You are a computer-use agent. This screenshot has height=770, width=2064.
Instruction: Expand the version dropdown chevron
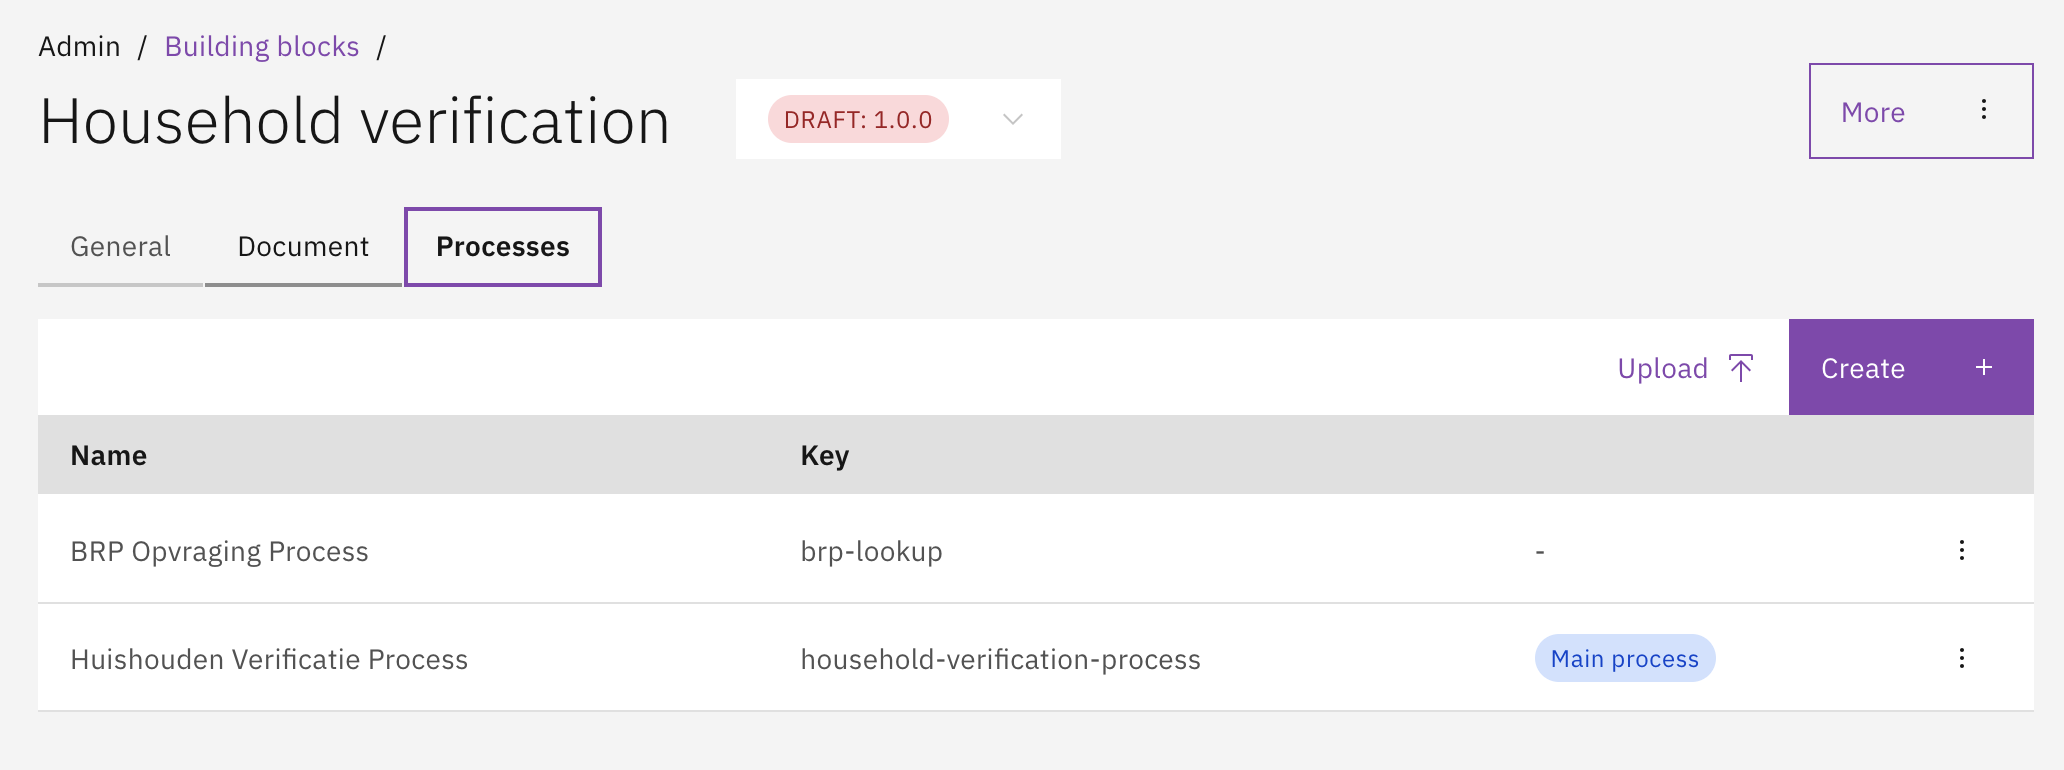tap(1012, 119)
